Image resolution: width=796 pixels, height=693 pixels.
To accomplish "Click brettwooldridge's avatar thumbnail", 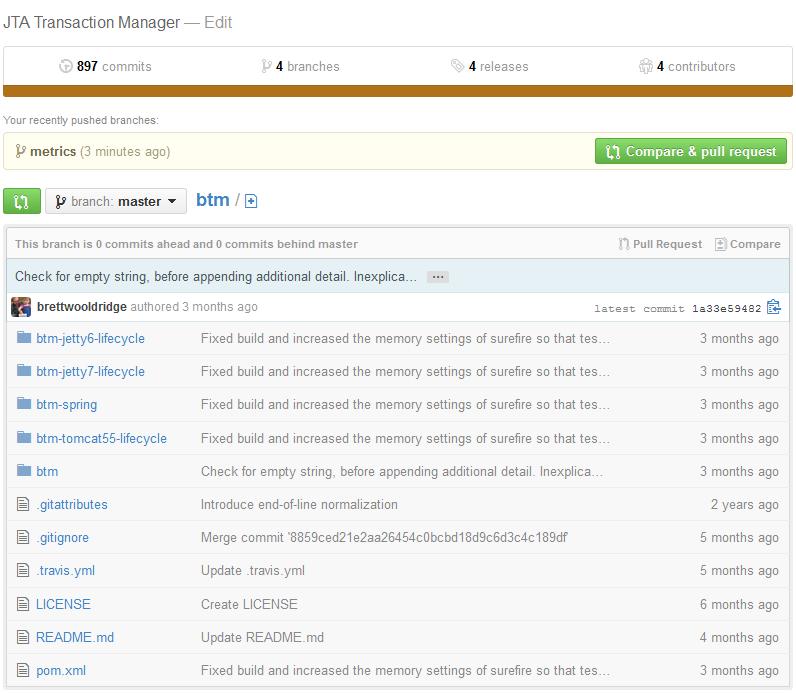I will pos(21,307).
